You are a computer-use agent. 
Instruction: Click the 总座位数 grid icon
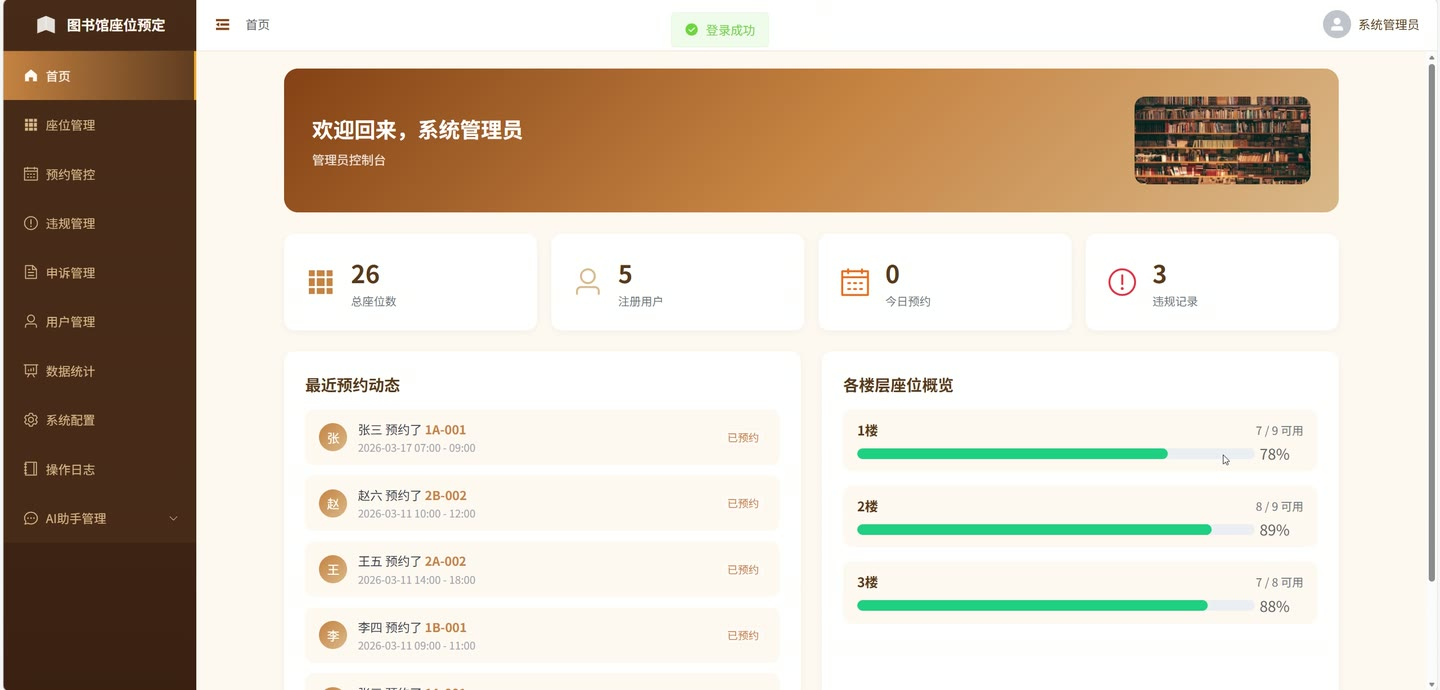coord(320,282)
